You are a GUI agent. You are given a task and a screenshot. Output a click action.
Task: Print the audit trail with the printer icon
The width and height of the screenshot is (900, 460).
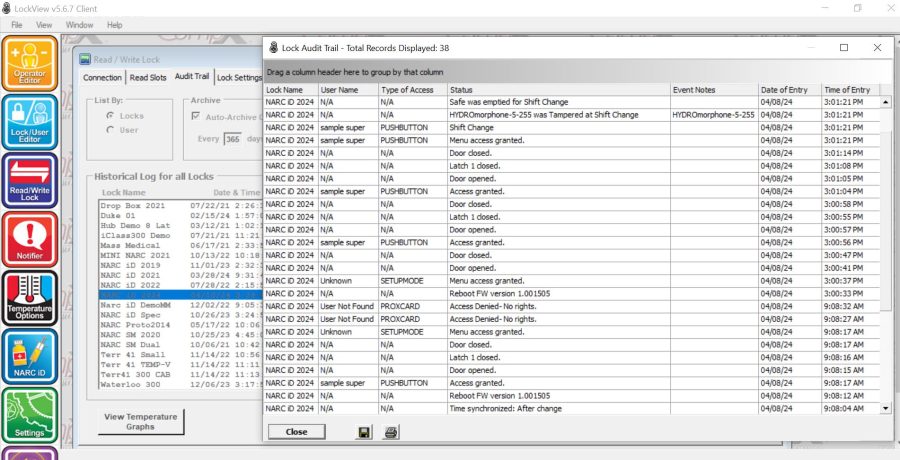(x=391, y=432)
